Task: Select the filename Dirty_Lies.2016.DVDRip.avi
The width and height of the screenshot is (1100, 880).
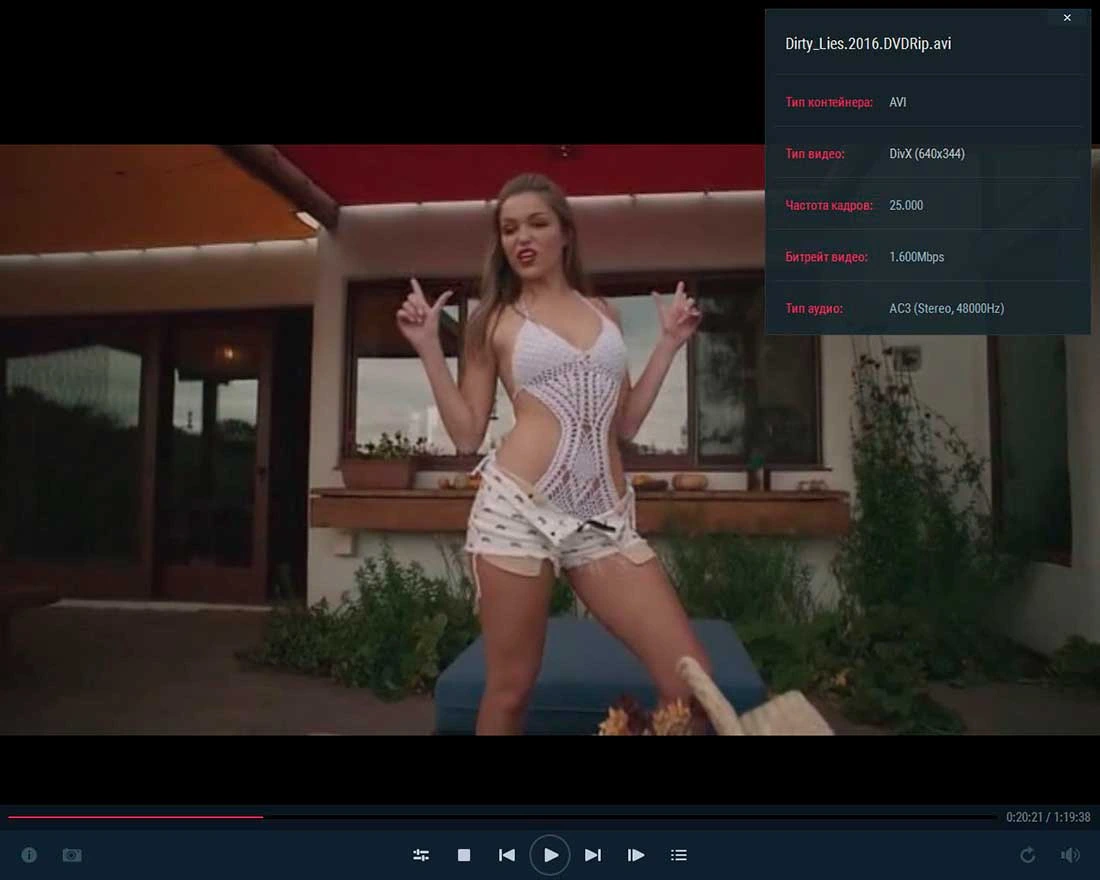Action: point(868,44)
